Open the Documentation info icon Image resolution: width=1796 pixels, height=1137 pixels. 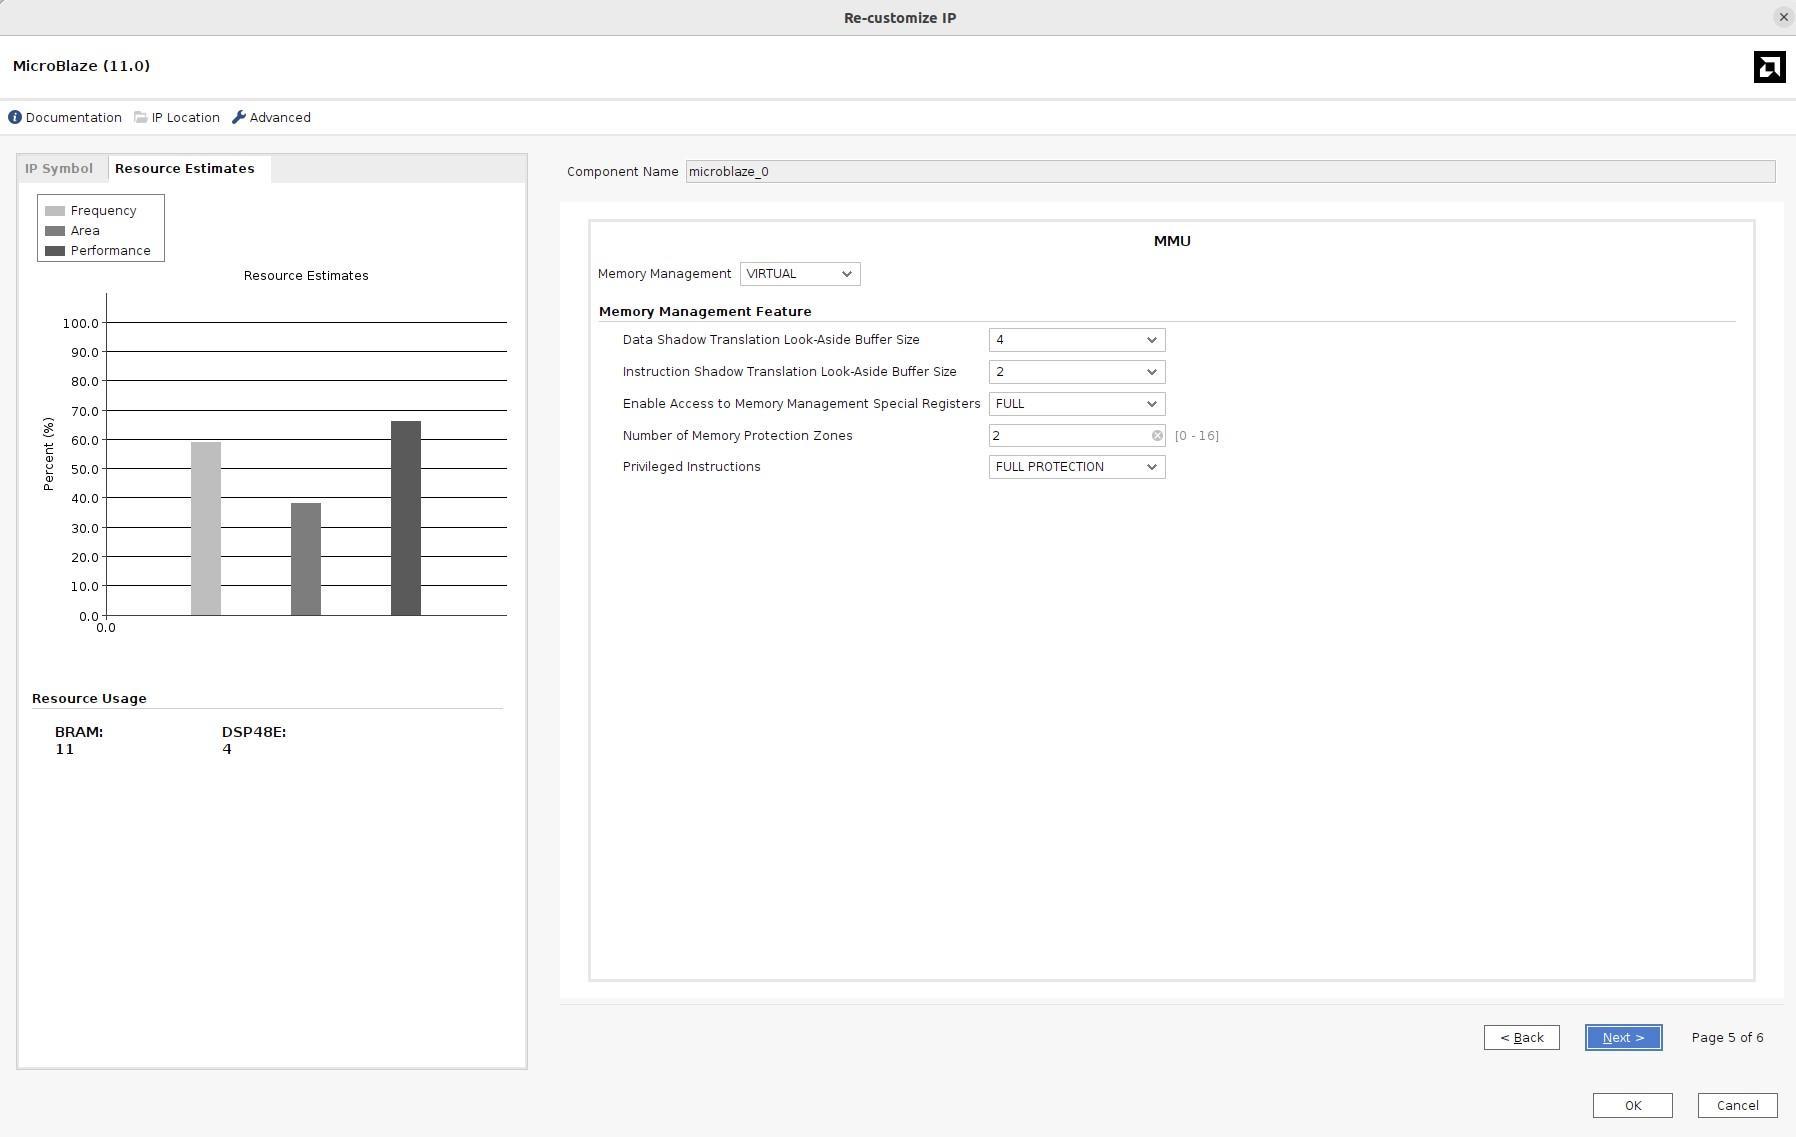[15, 117]
